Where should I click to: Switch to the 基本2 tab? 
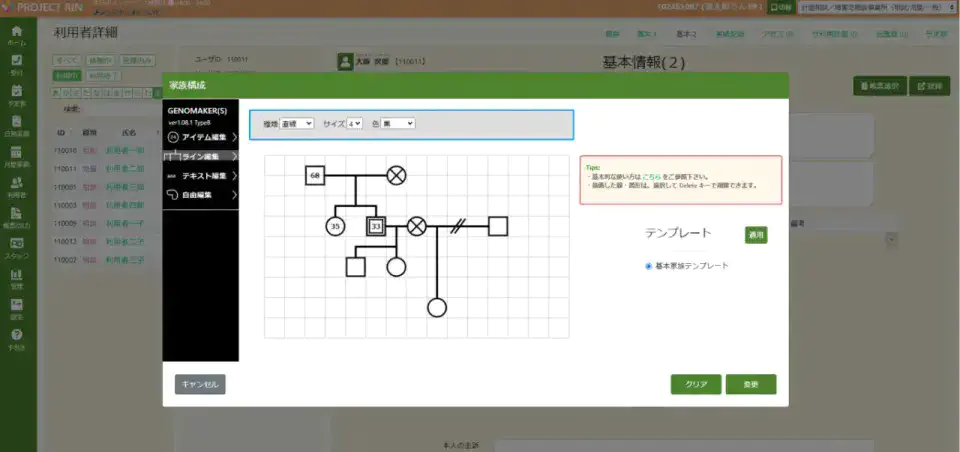[x=686, y=34]
